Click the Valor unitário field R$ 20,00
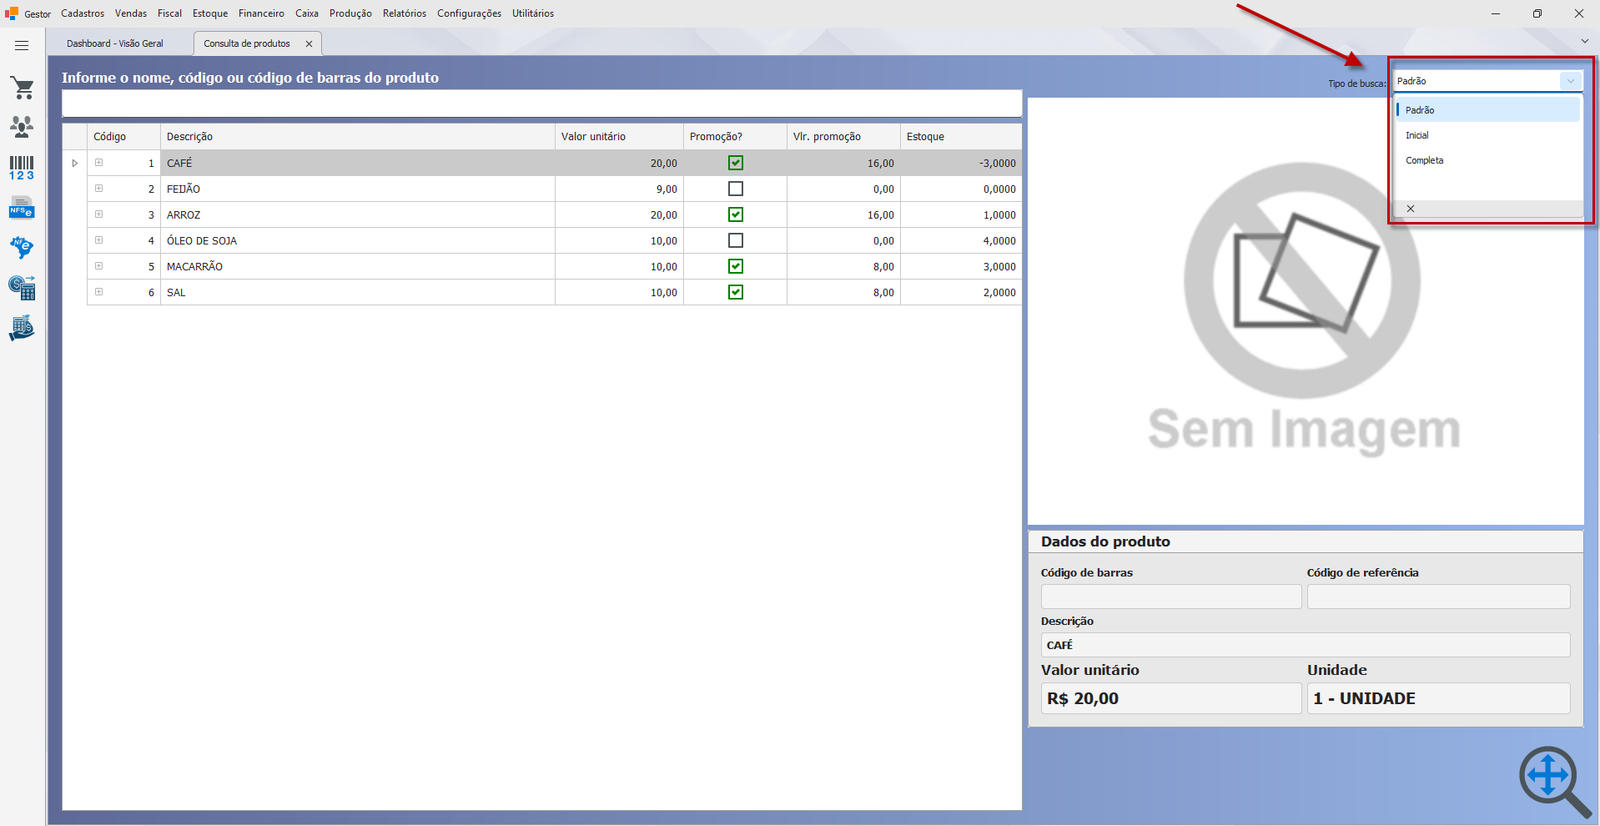This screenshot has width=1600, height=826. tap(1171, 698)
